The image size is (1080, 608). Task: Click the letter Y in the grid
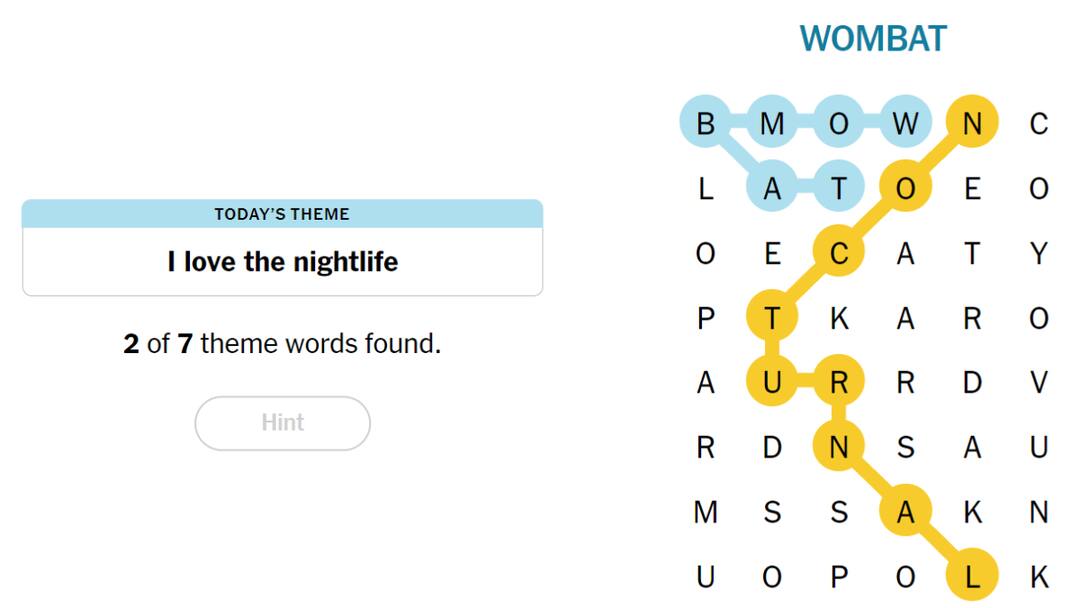click(x=1039, y=254)
